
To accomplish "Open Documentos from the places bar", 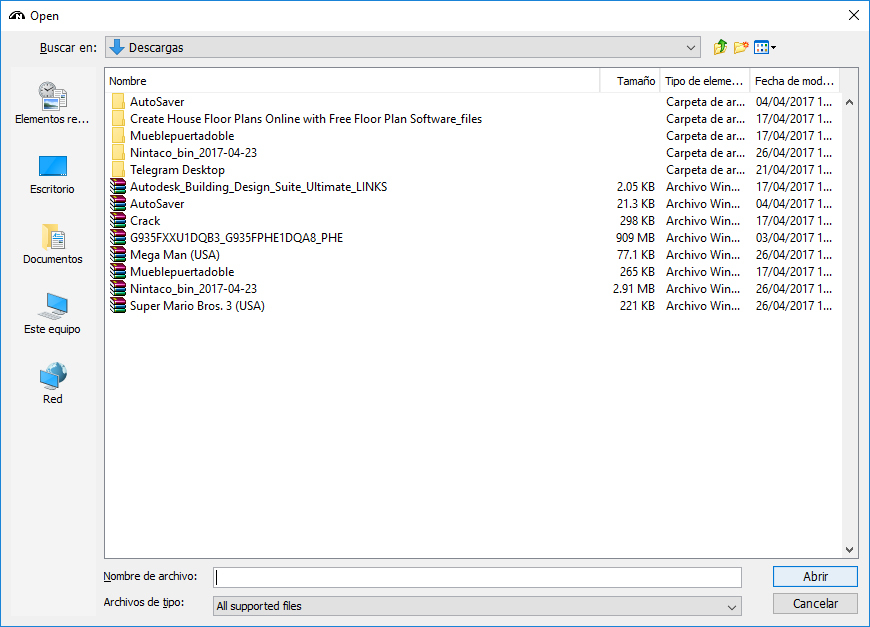I will (x=52, y=244).
